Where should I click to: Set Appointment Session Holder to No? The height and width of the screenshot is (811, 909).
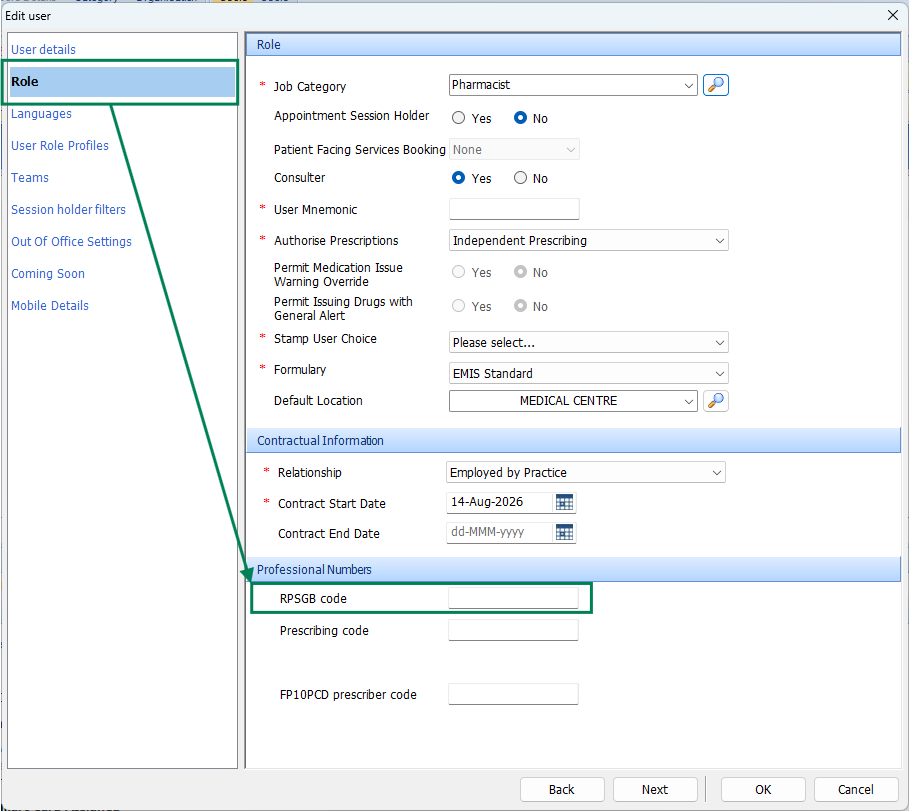pyautogui.click(x=520, y=118)
